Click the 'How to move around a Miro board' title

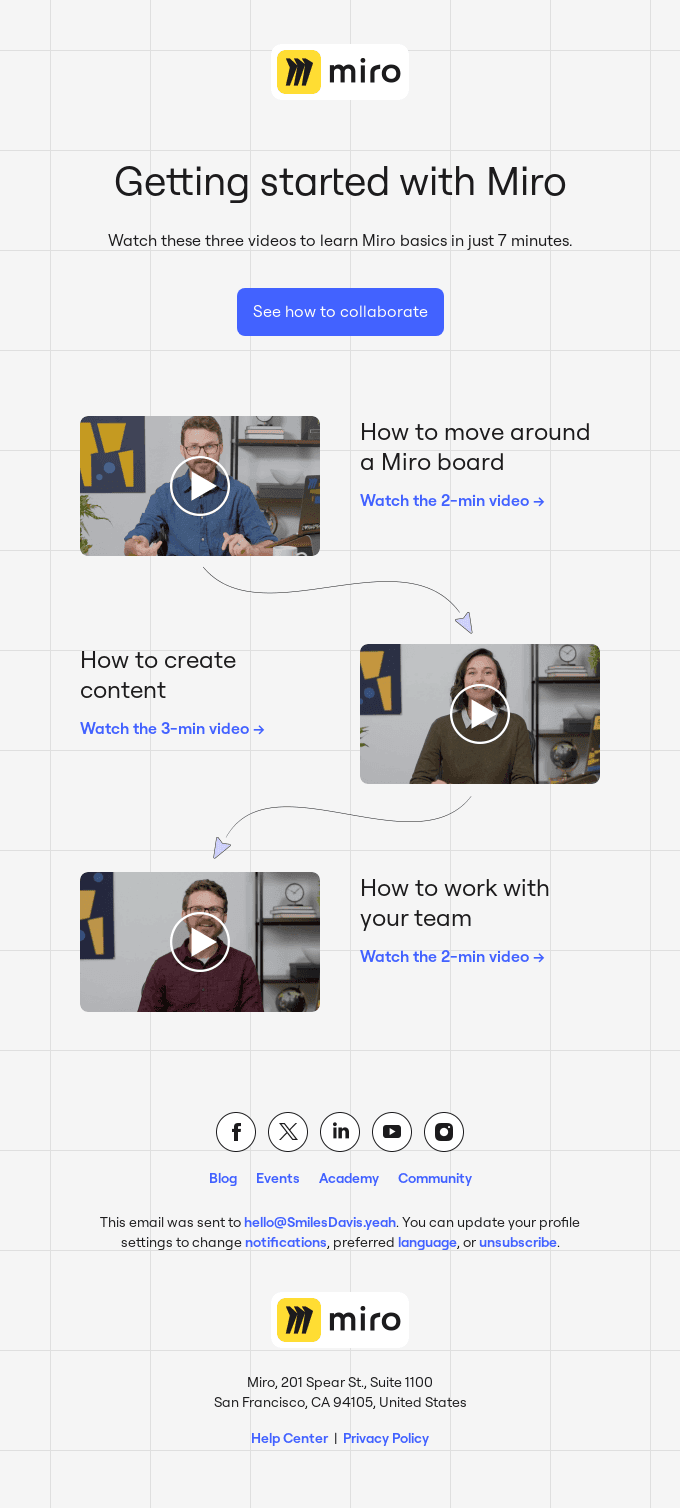[475, 447]
